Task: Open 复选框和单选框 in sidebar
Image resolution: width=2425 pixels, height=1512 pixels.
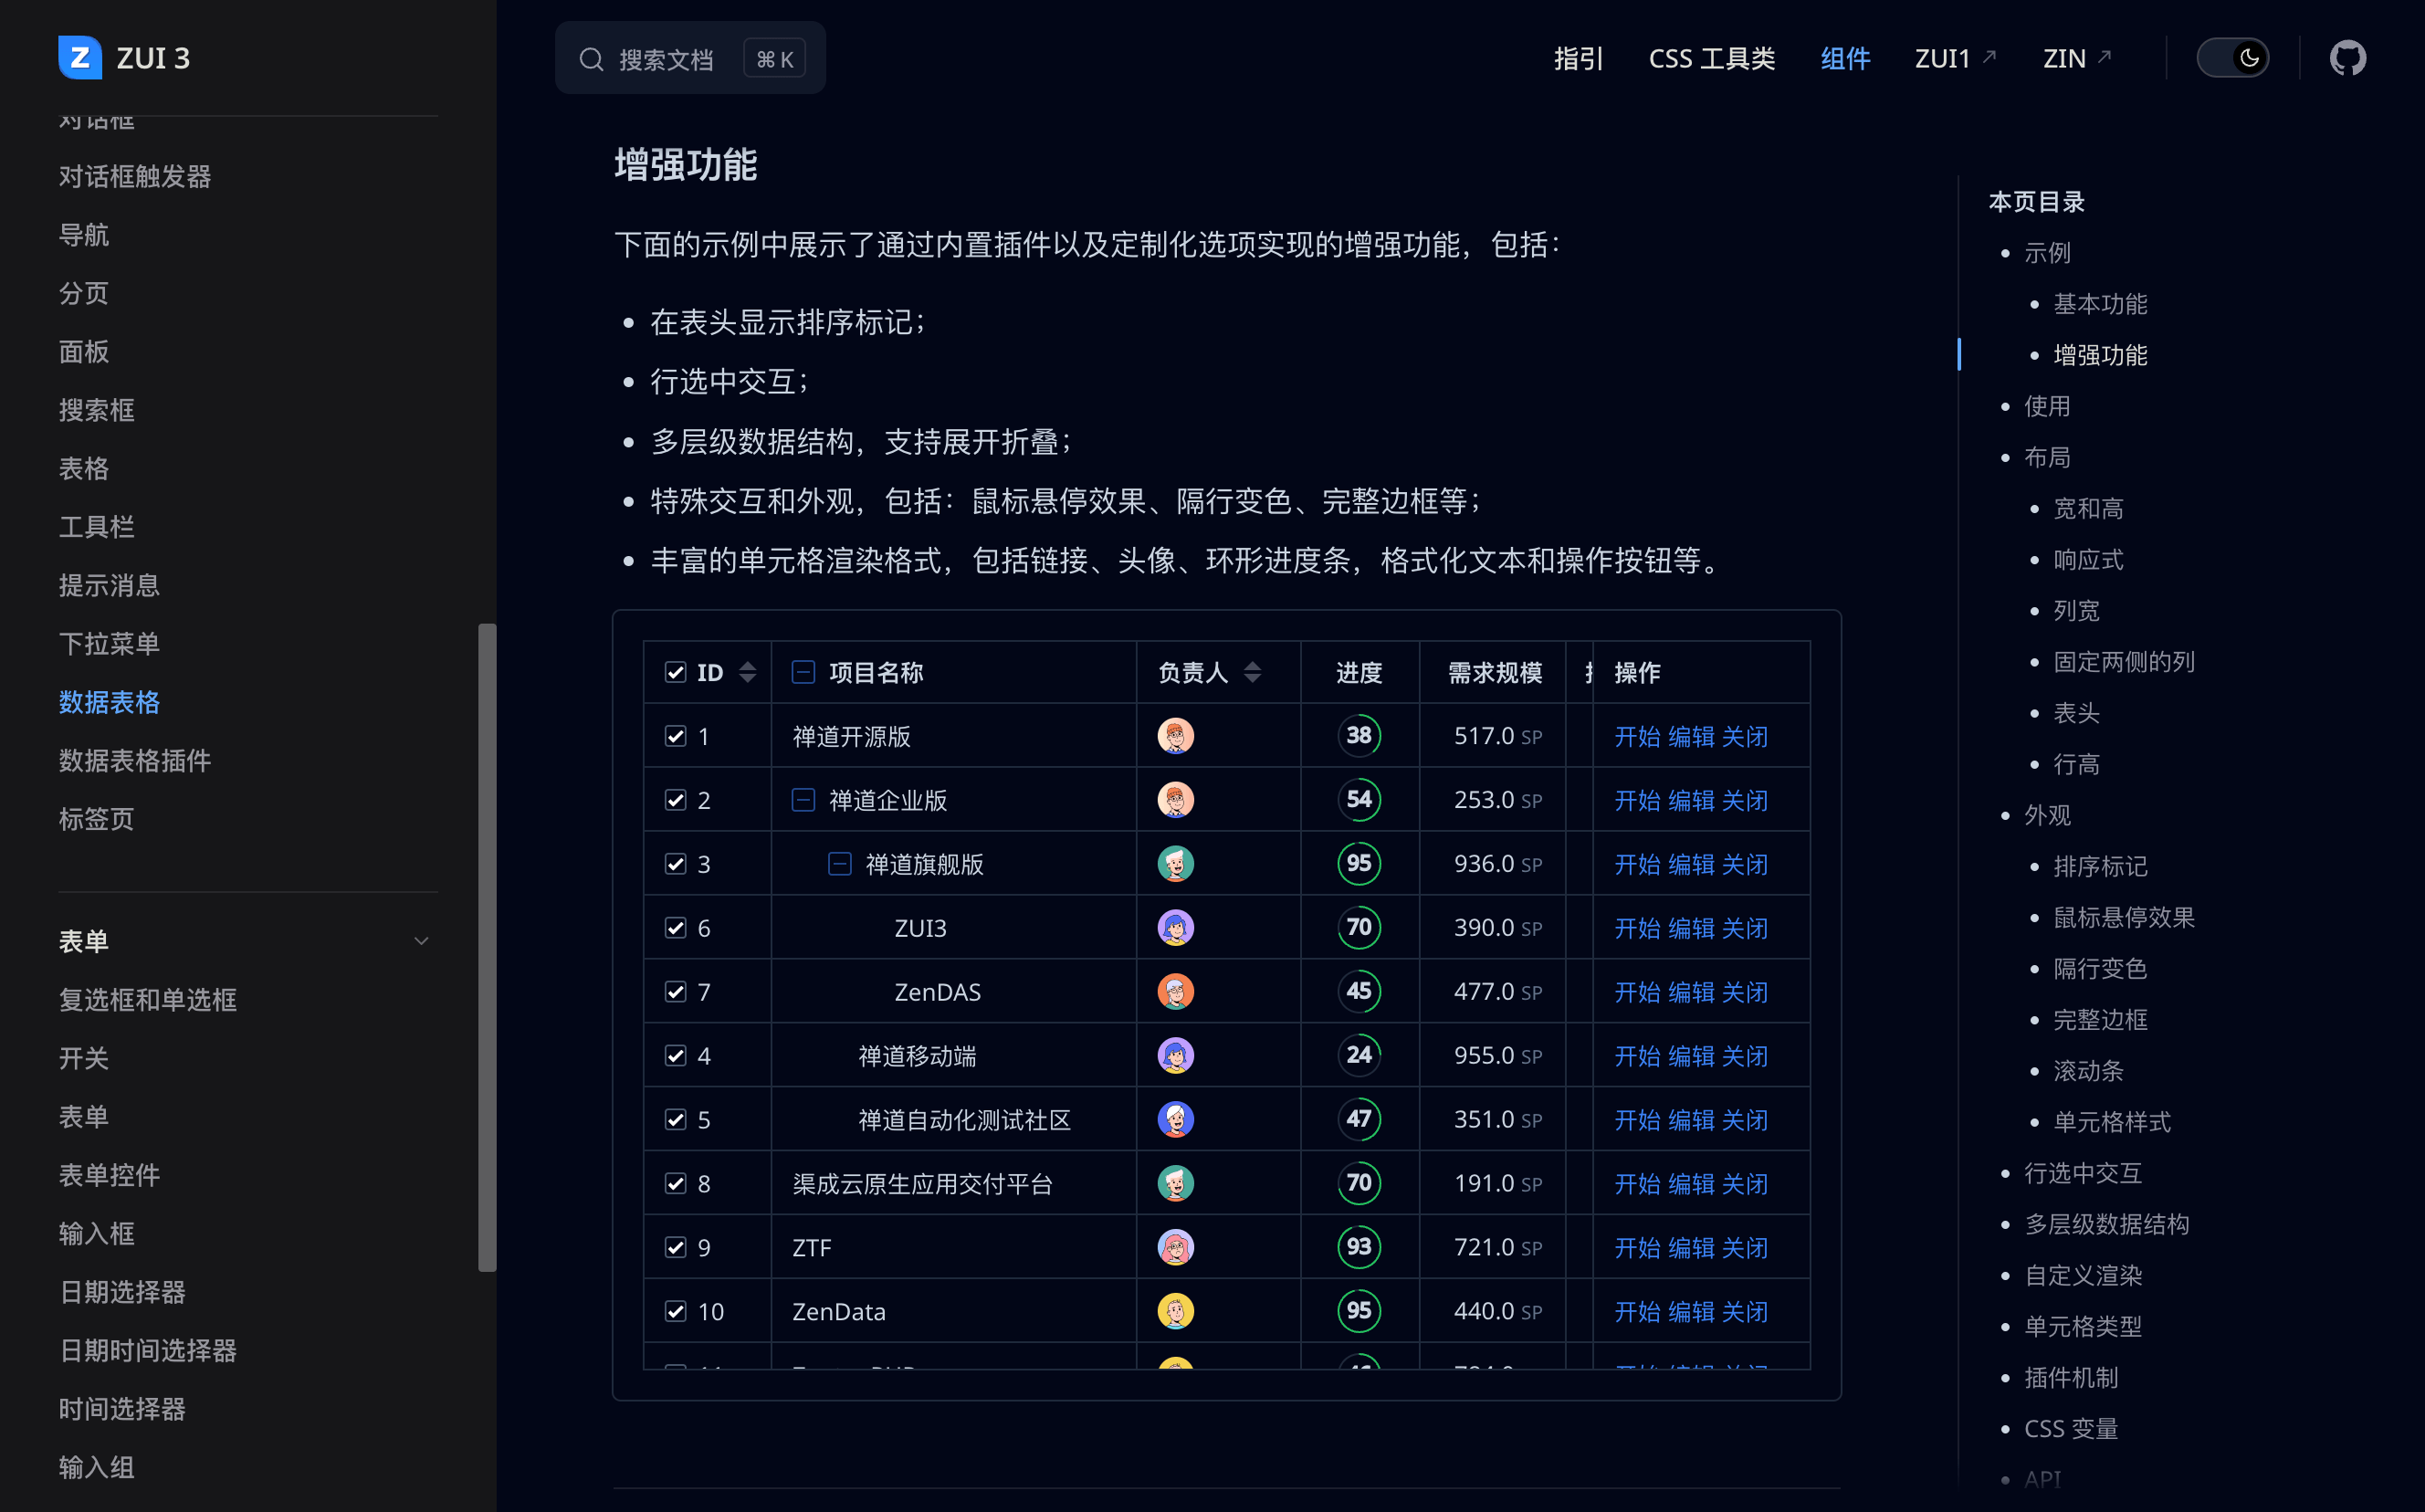Action: point(147,1000)
